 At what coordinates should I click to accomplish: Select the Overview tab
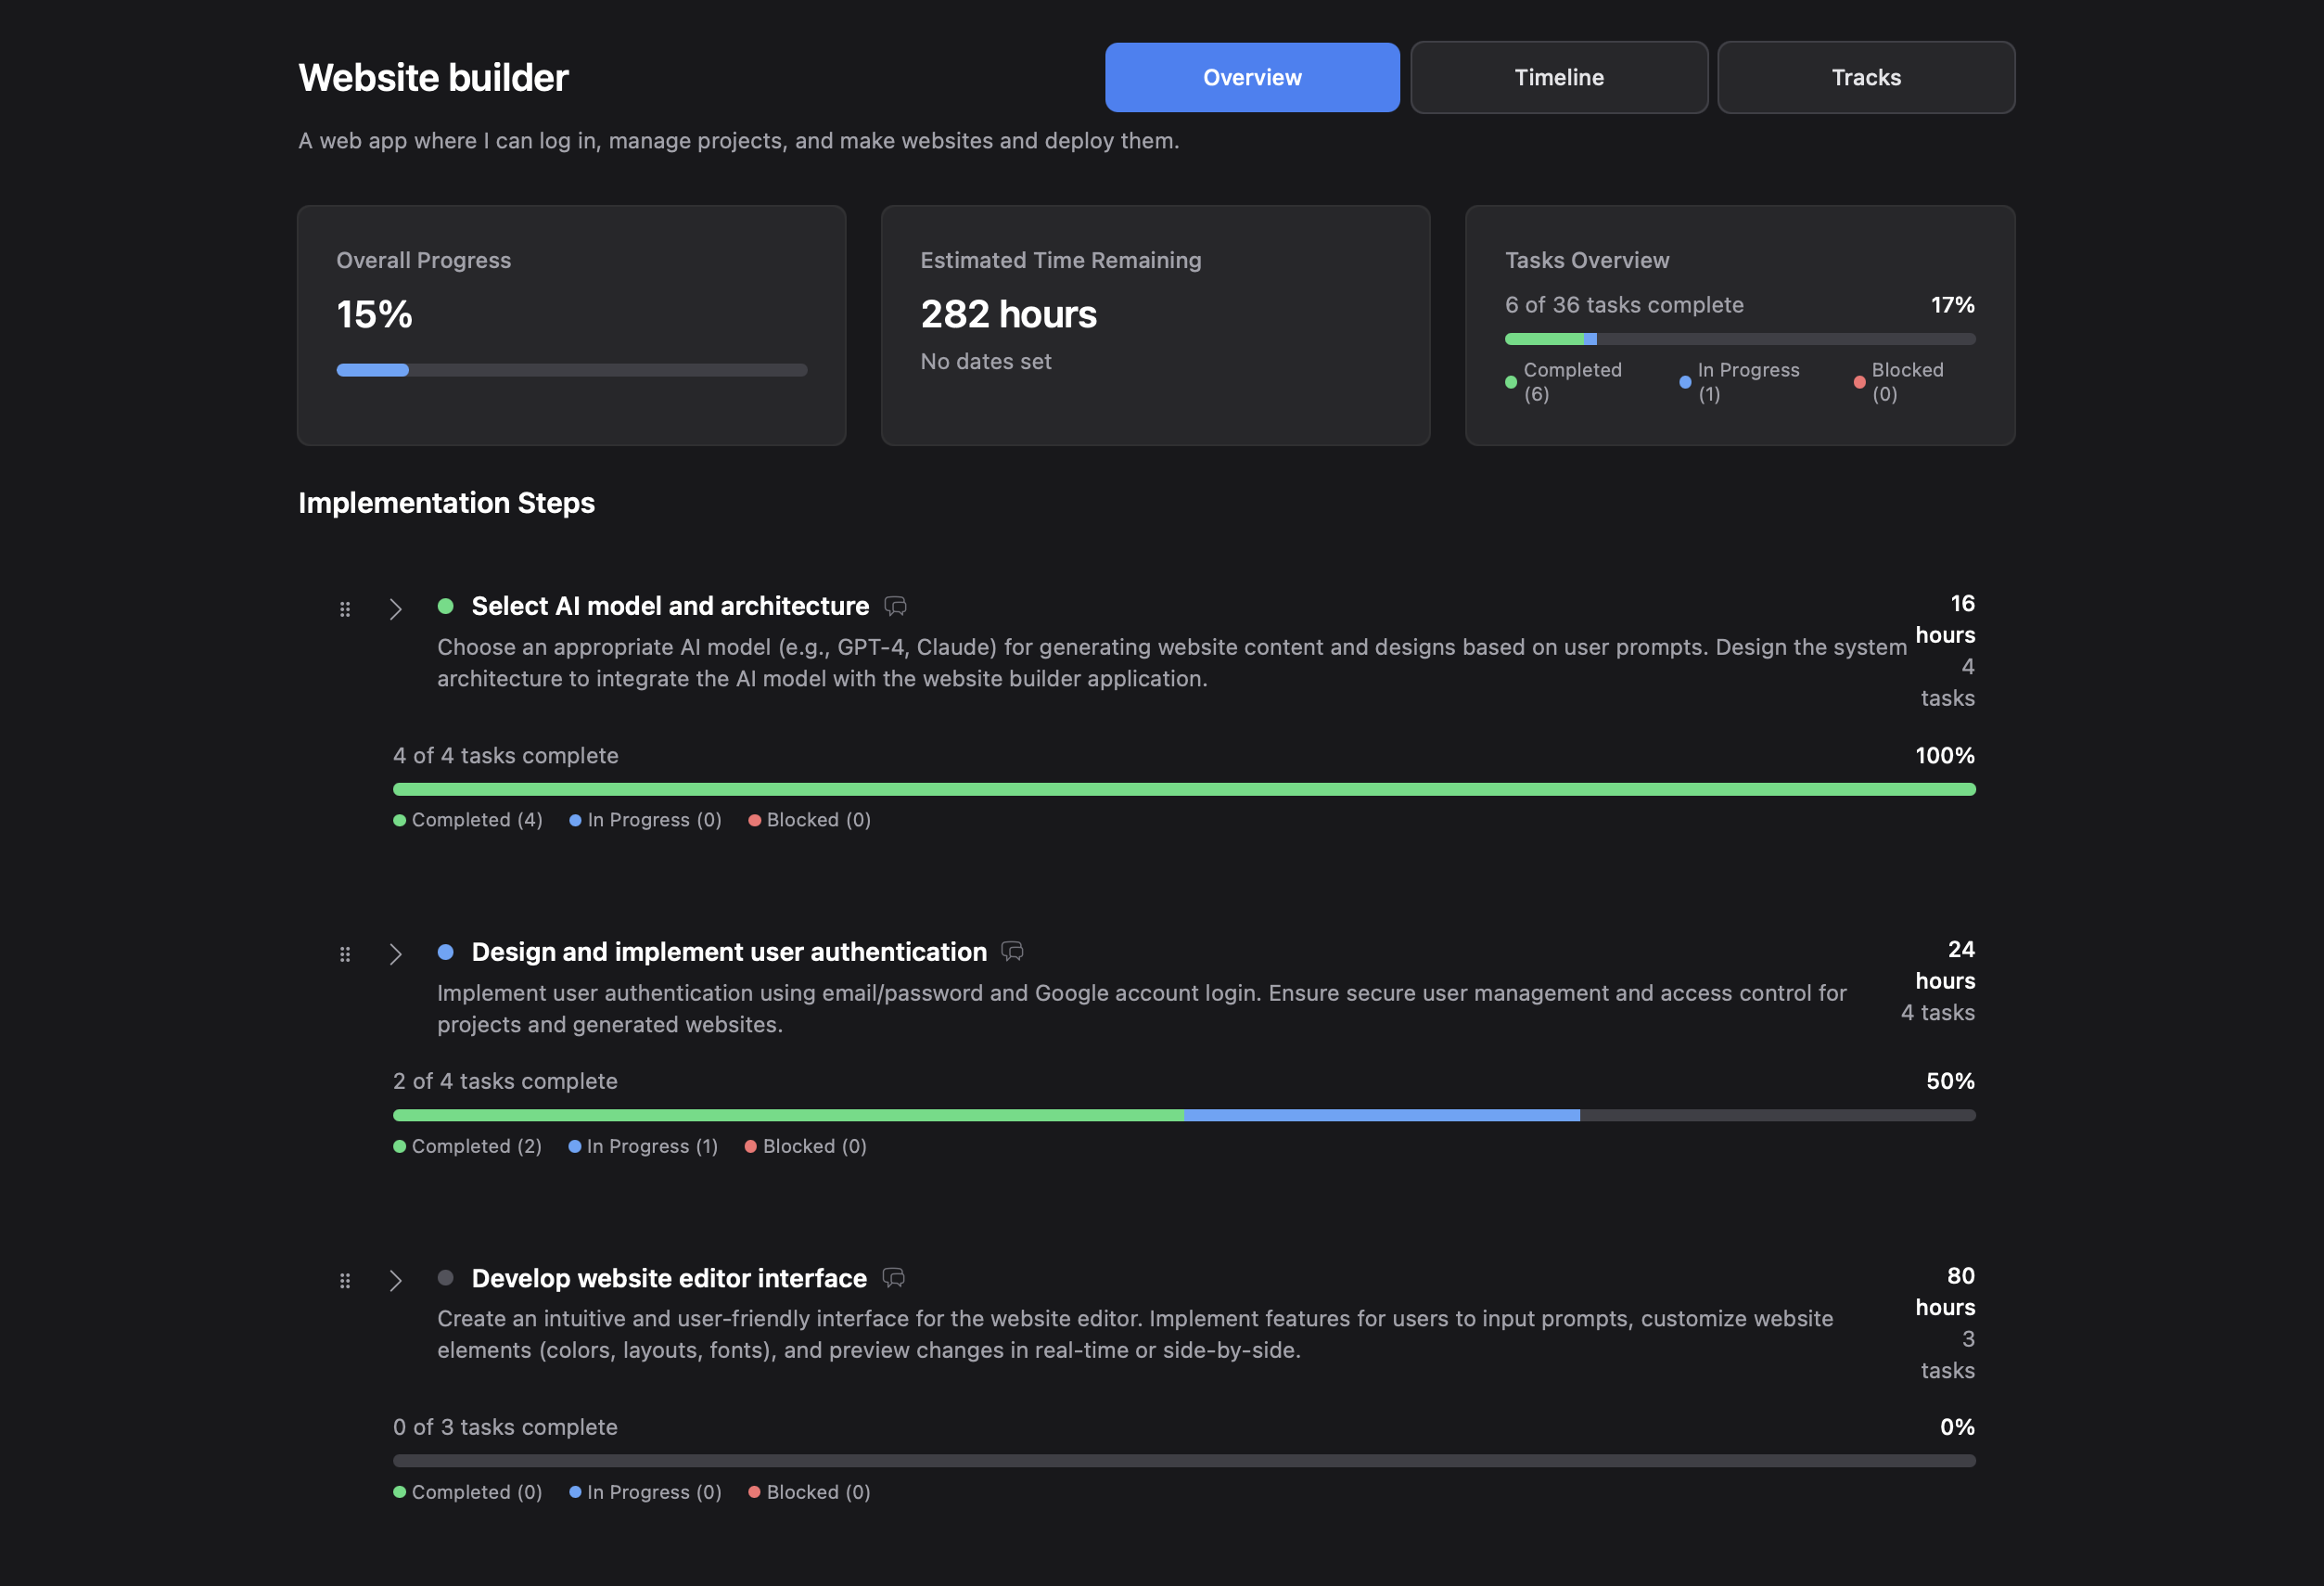pos(1251,77)
